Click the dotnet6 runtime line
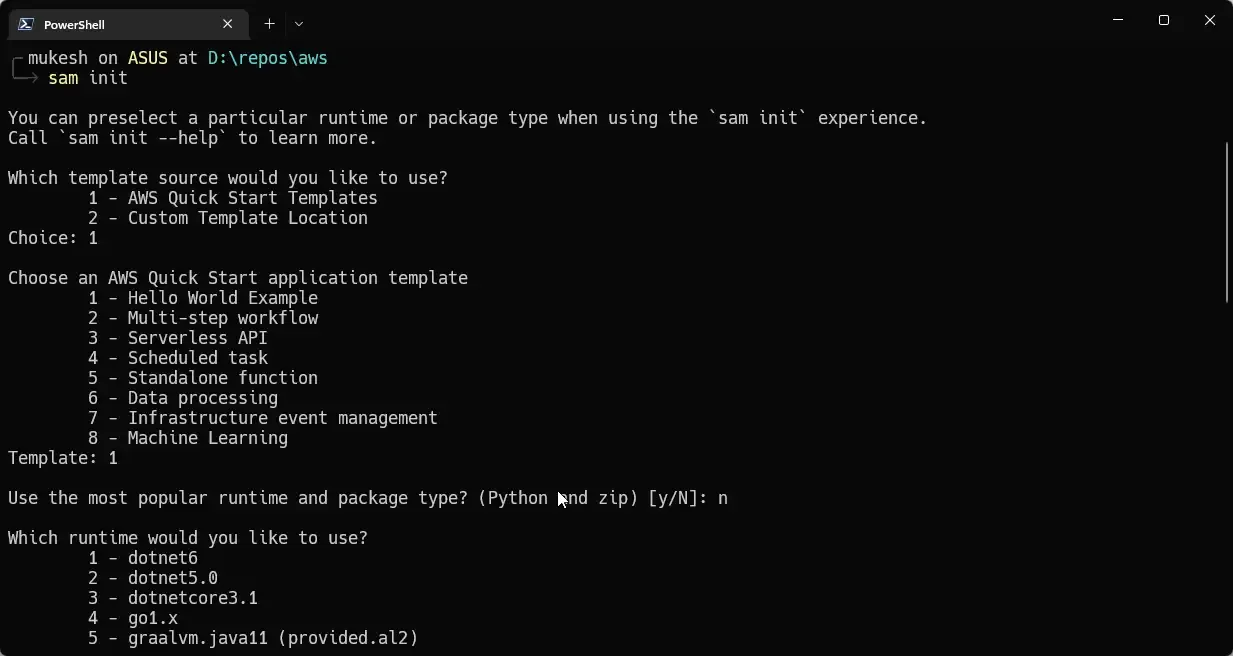The height and width of the screenshot is (656, 1233). 161,557
